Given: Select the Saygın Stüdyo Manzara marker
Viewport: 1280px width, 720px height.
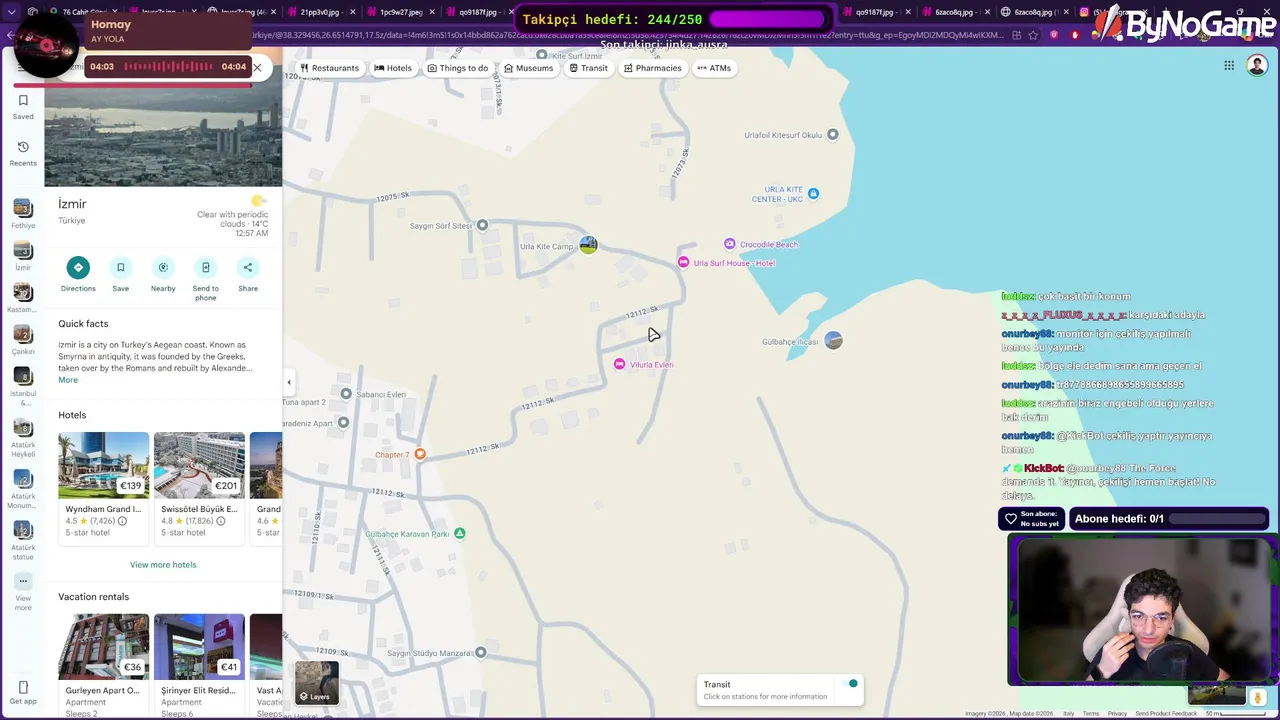Looking at the screenshot, I should [480, 652].
